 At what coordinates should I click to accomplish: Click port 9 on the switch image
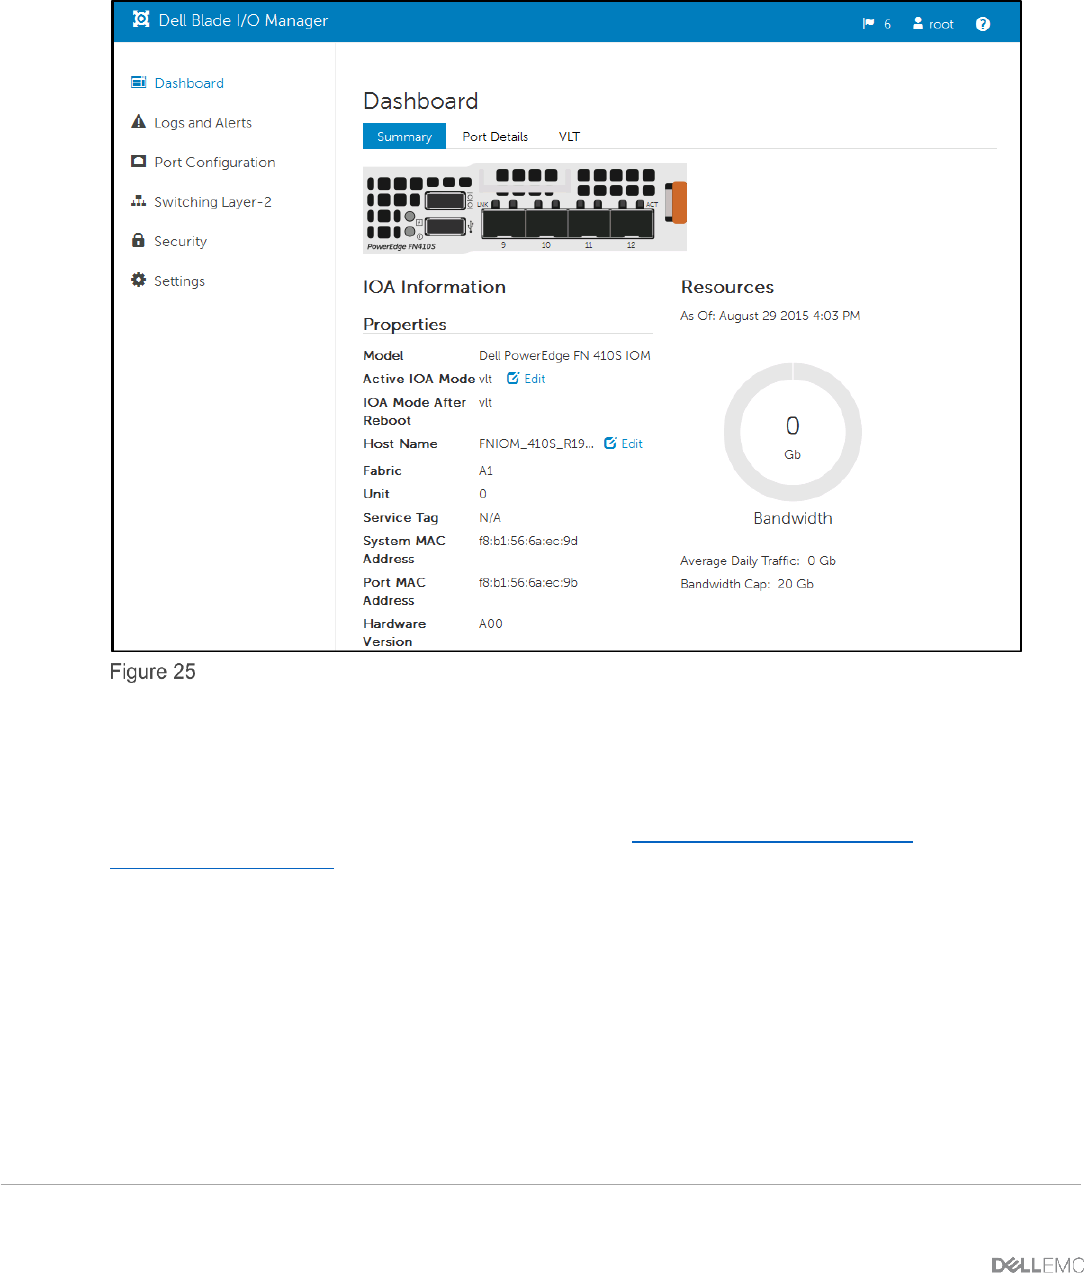pyautogui.click(x=503, y=224)
